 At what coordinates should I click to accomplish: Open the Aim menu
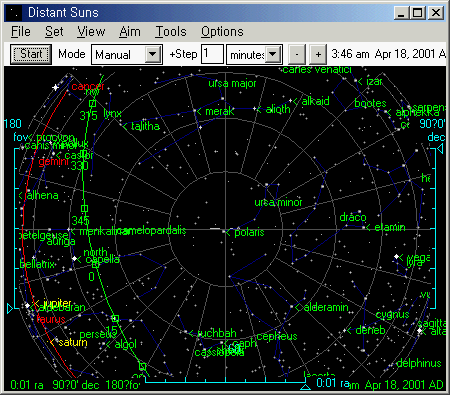tap(130, 32)
